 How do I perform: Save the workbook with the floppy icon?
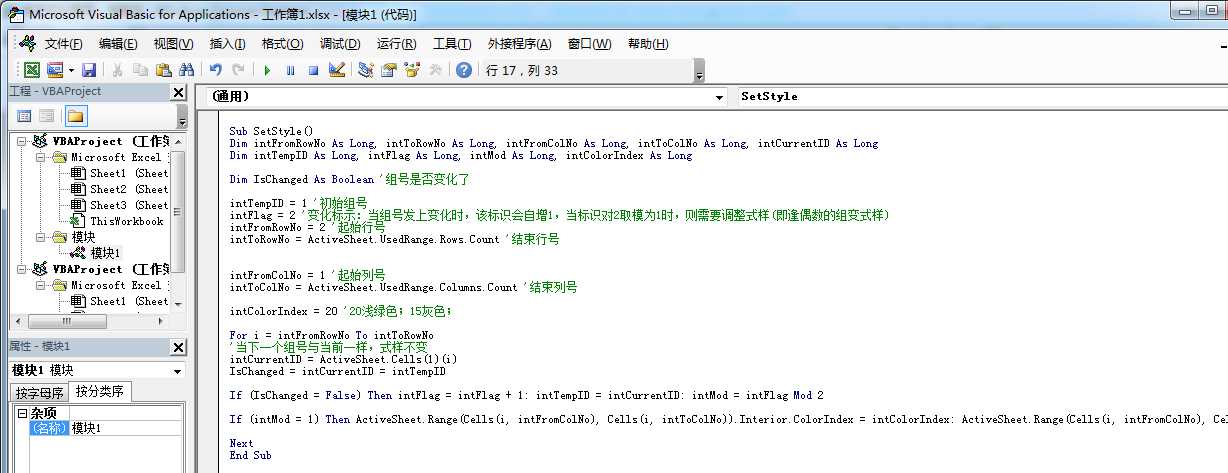point(89,70)
